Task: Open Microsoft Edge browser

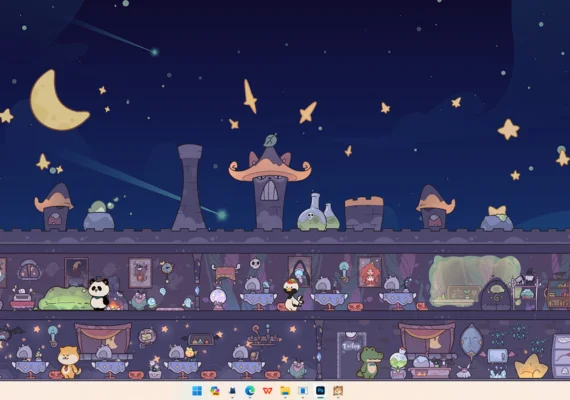Action: tap(250, 391)
